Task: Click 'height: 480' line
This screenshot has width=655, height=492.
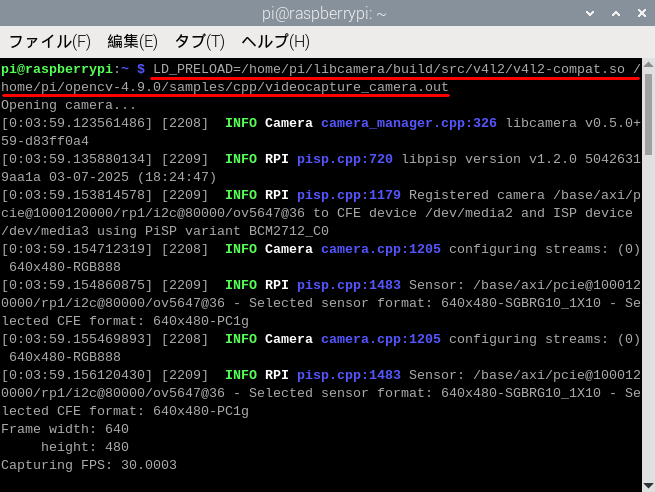Action: tap(85, 447)
